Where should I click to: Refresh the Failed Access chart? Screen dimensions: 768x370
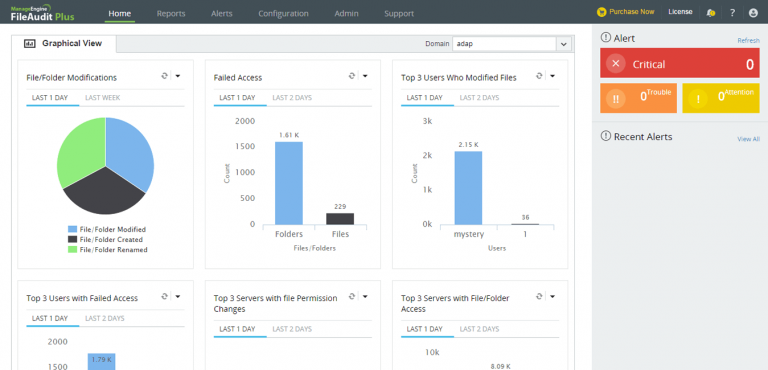click(352, 76)
